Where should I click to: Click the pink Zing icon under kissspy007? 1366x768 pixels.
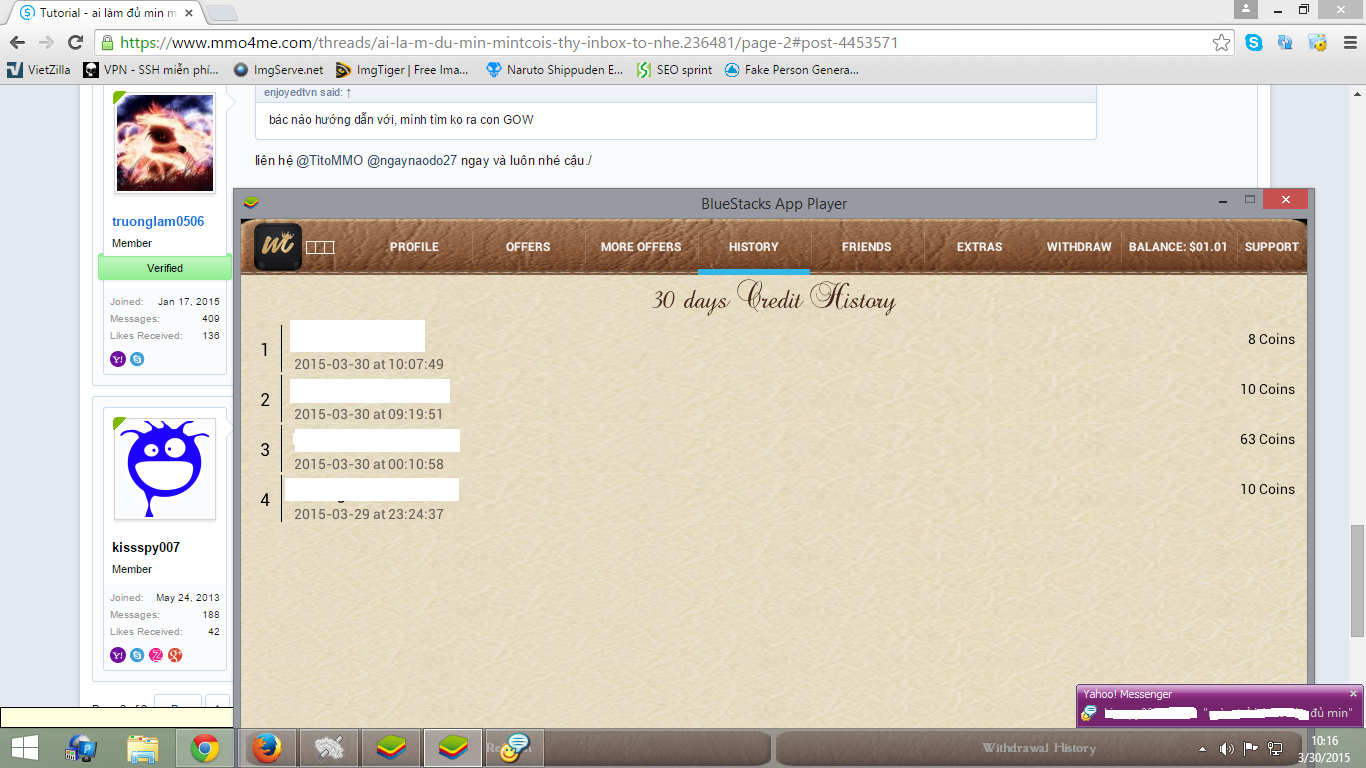pyautogui.click(x=156, y=655)
